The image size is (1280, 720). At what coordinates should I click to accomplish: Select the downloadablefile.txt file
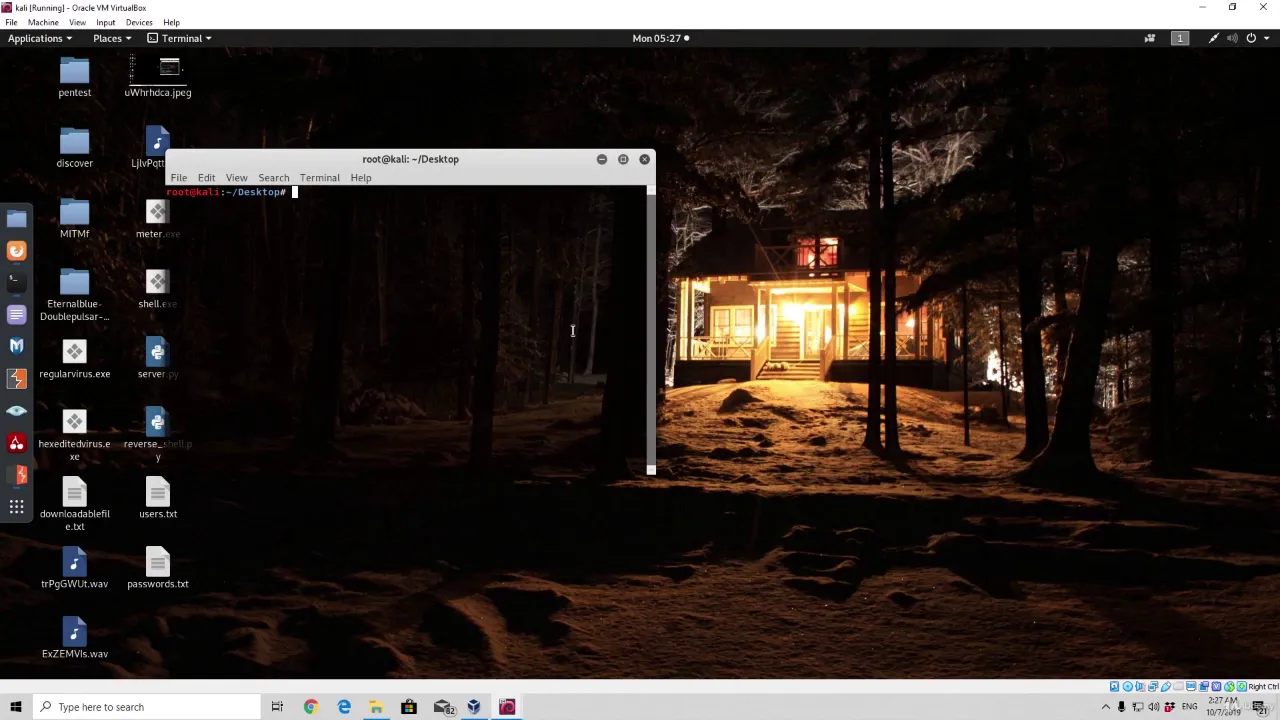pos(74,505)
